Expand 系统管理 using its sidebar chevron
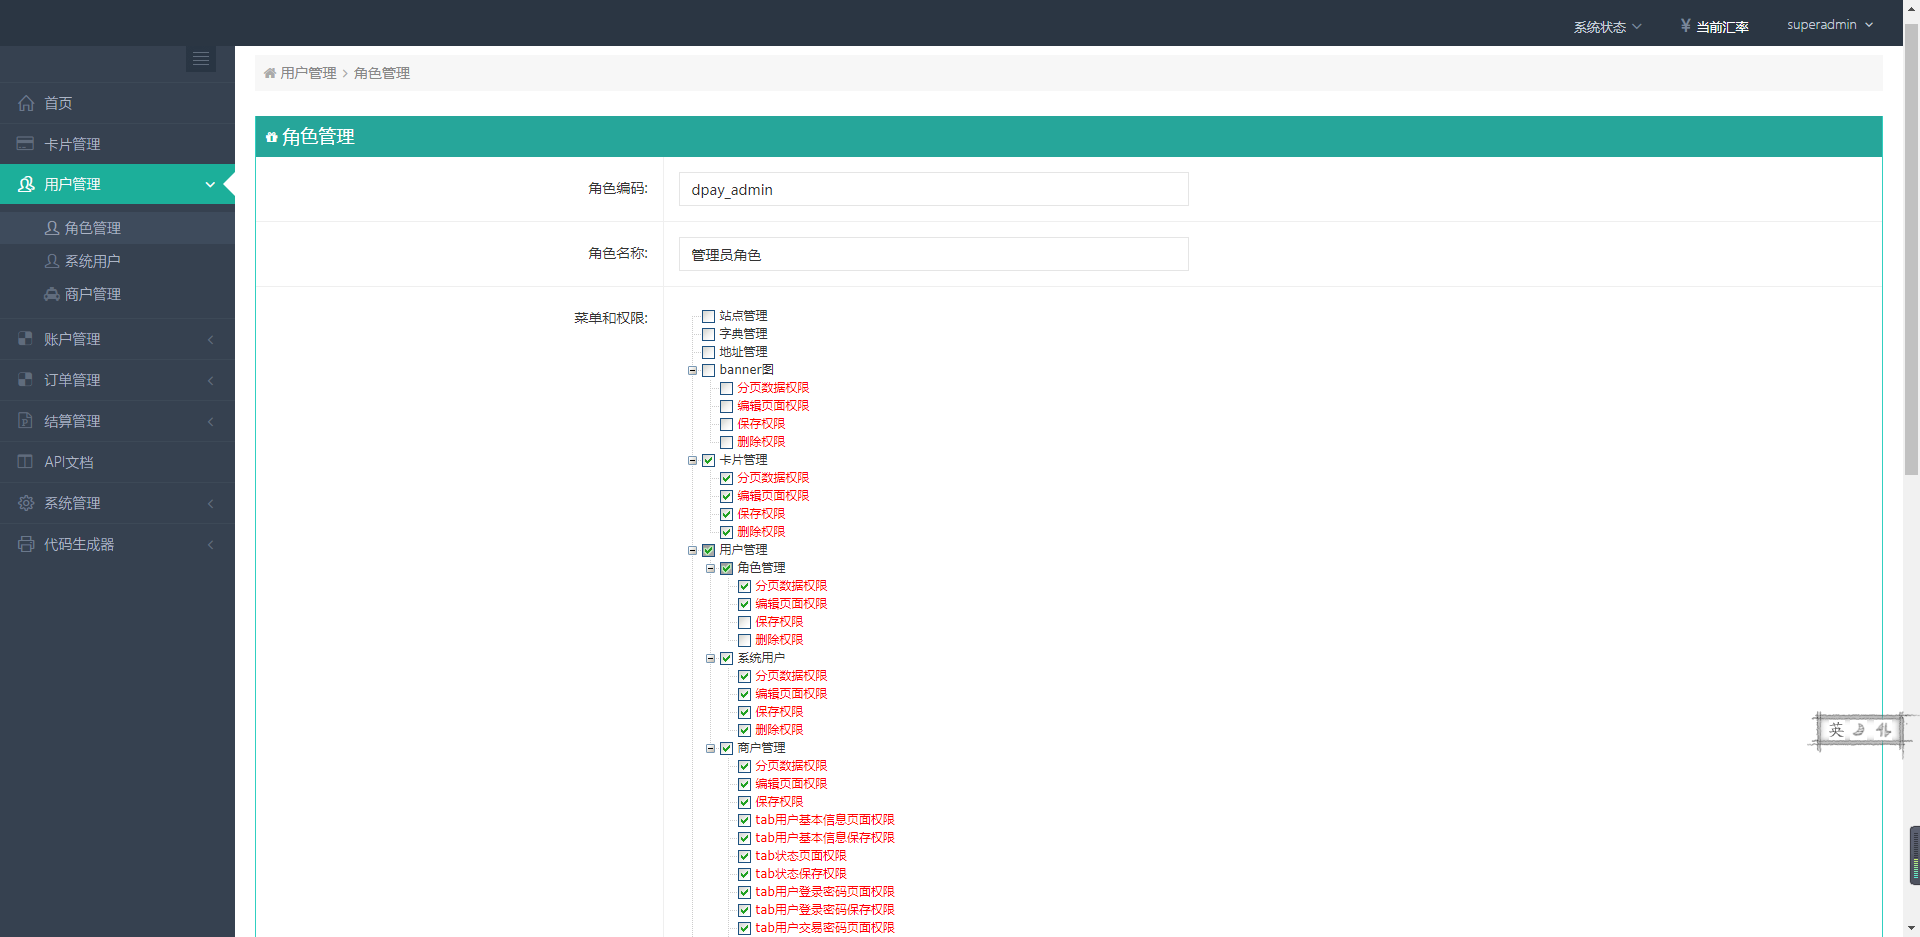Image resolution: width=1920 pixels, height=937 pixels. [x=211, y=504]
